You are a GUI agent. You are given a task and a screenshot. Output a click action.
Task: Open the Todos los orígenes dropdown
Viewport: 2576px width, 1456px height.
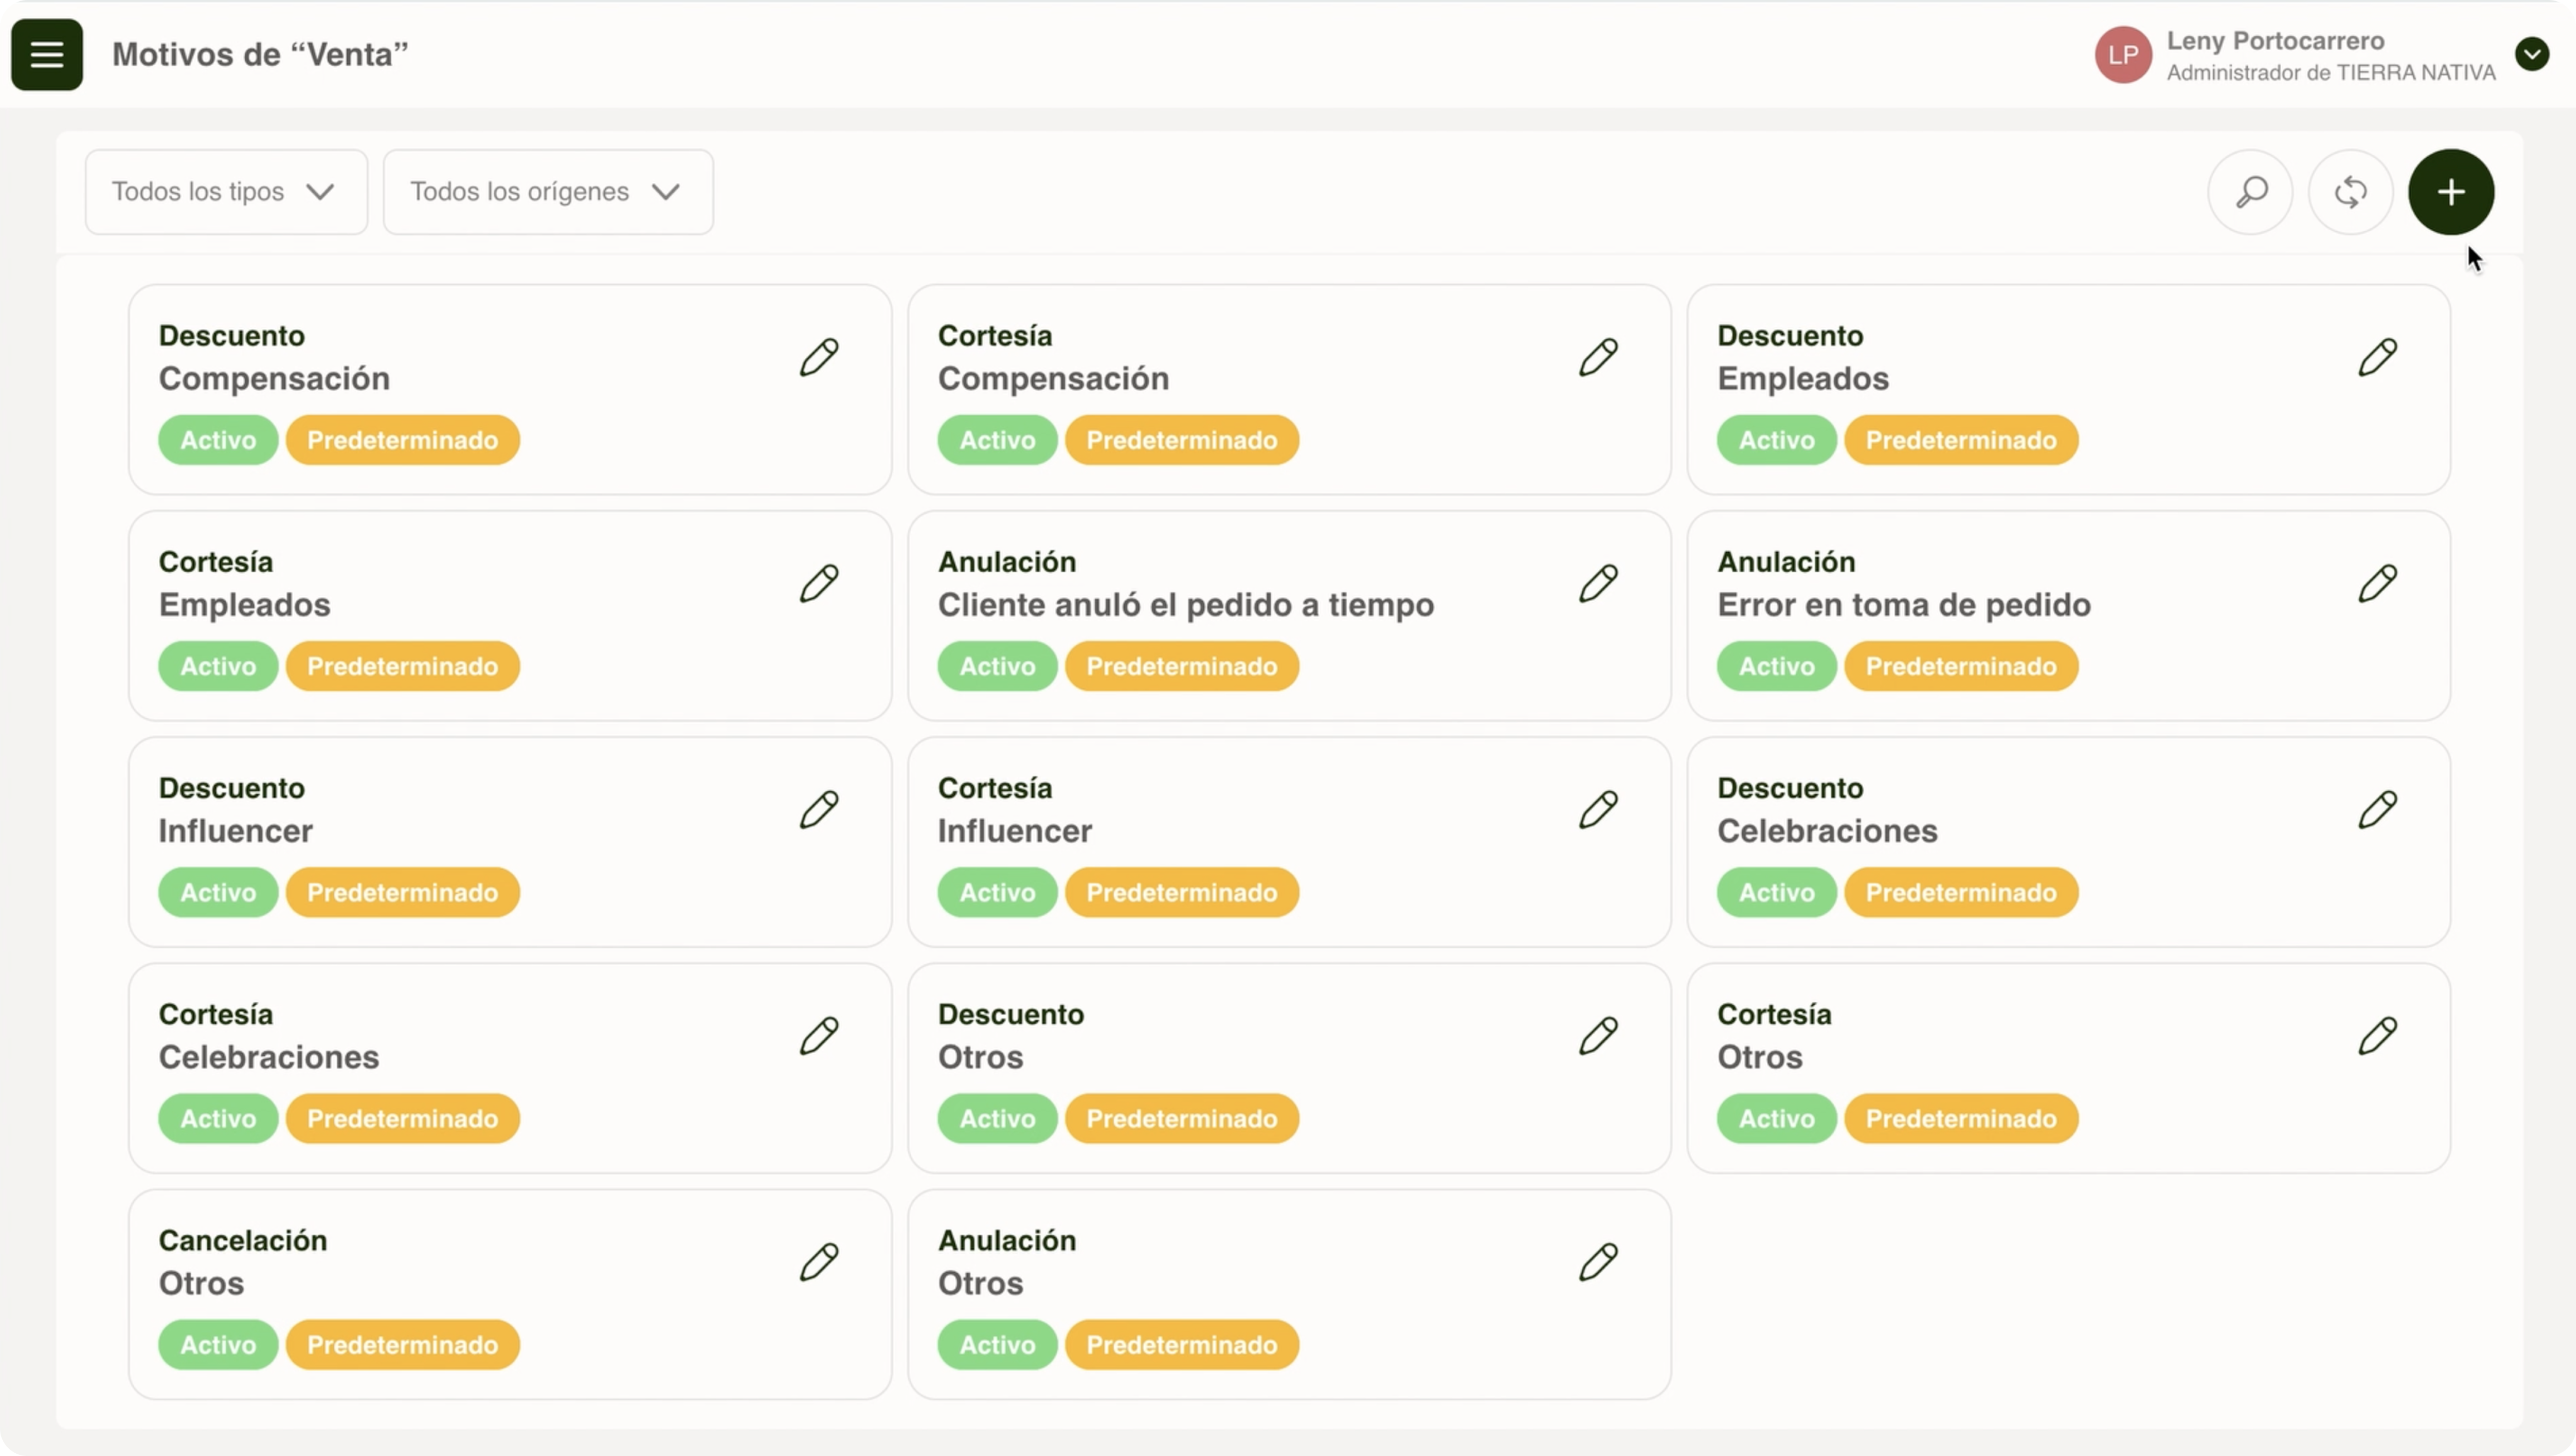(547, 192)
